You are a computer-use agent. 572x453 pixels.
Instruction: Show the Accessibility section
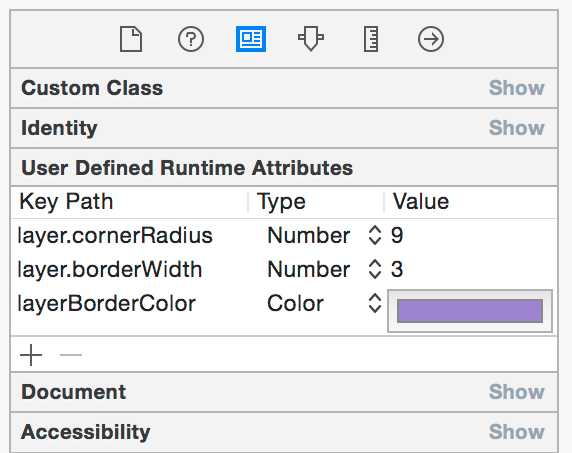[516, 432]
